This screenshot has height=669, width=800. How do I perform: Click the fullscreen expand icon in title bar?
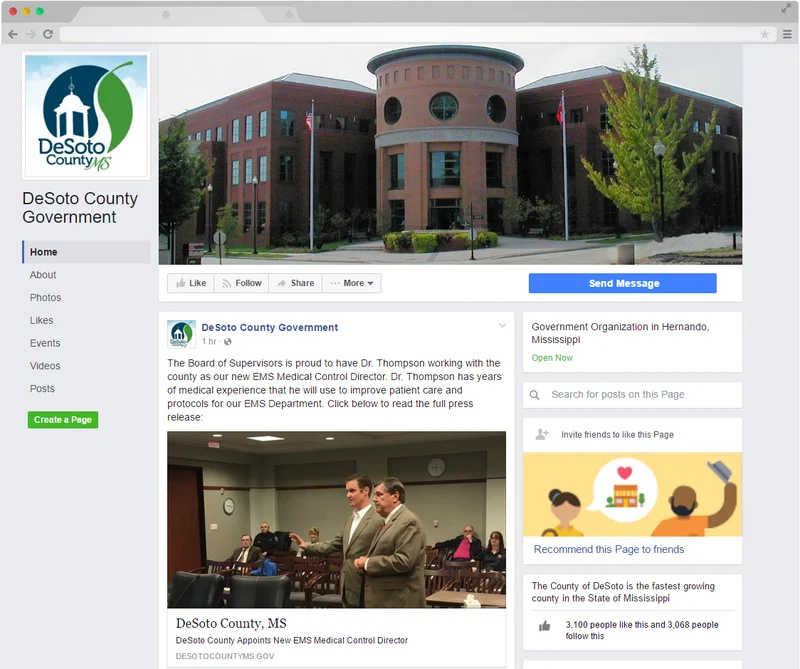click(786, 9)
